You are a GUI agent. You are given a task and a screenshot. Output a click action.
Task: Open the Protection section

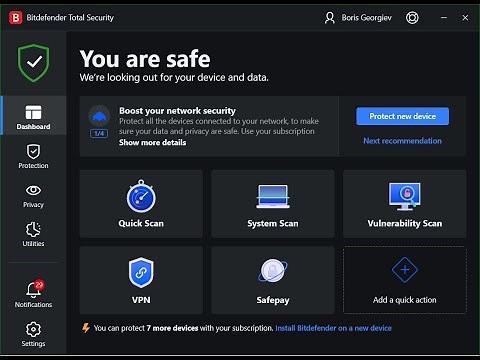33,156
